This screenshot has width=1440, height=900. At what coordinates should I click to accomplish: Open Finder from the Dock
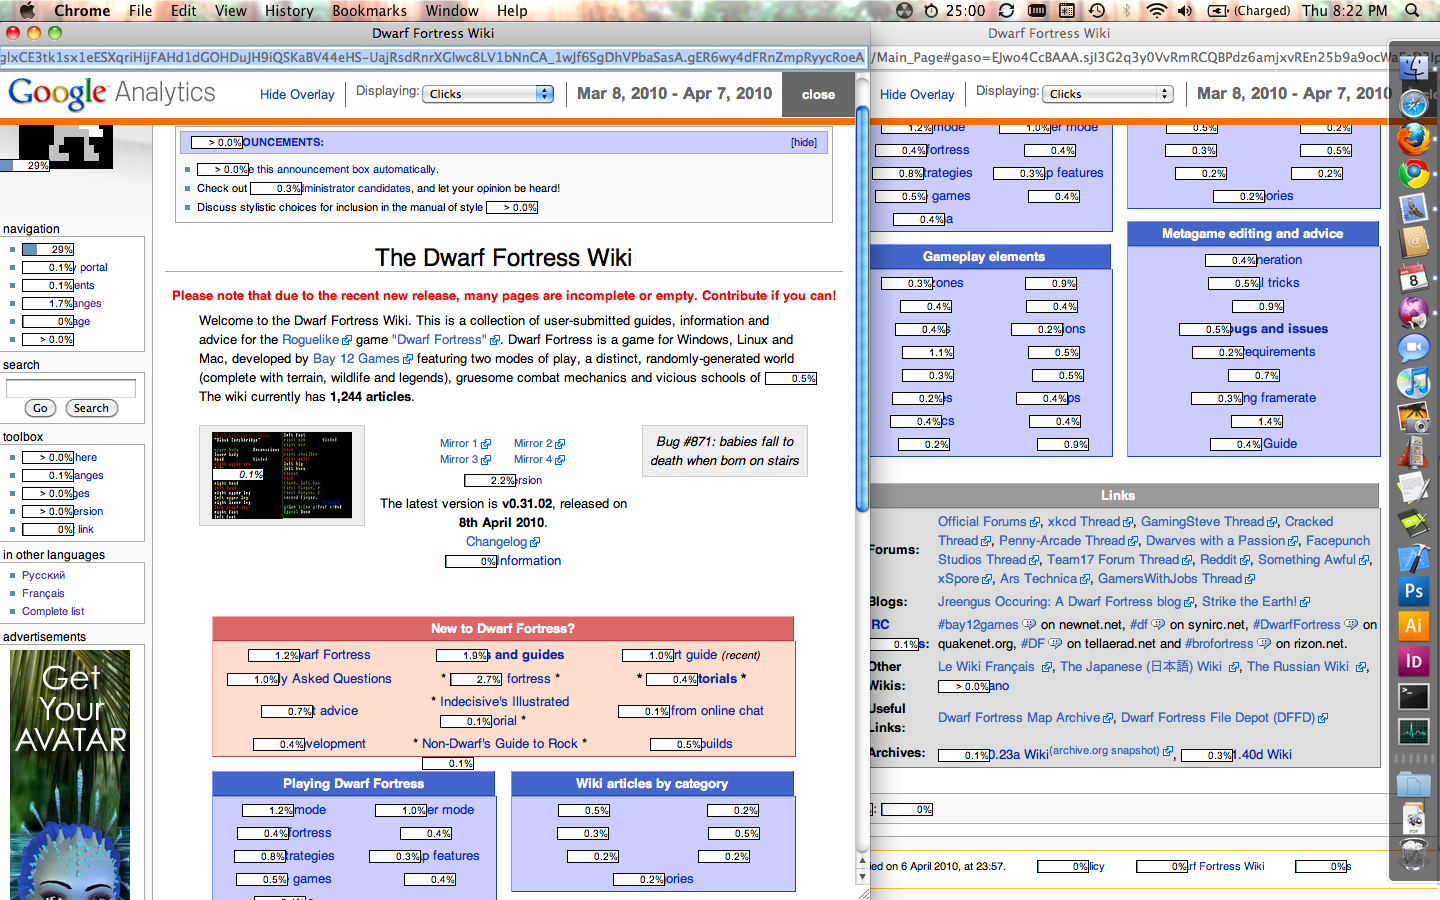1414,68
